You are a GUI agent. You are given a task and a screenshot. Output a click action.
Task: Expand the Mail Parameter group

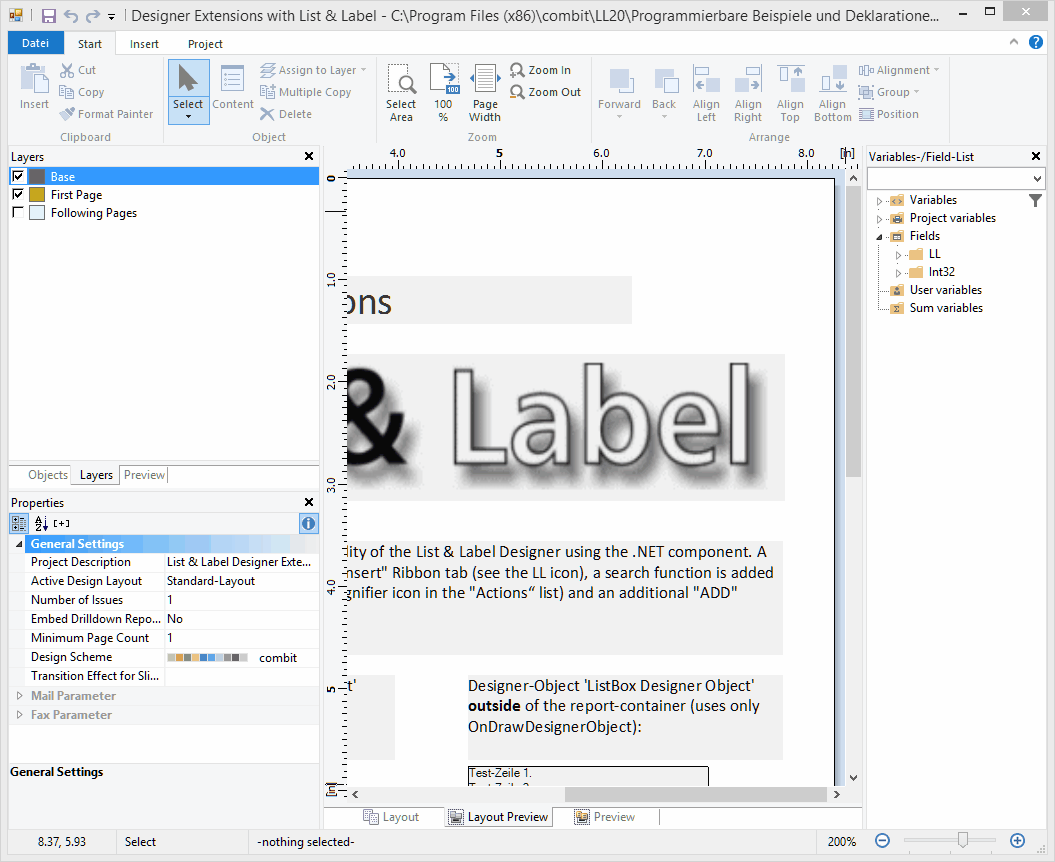20,696
